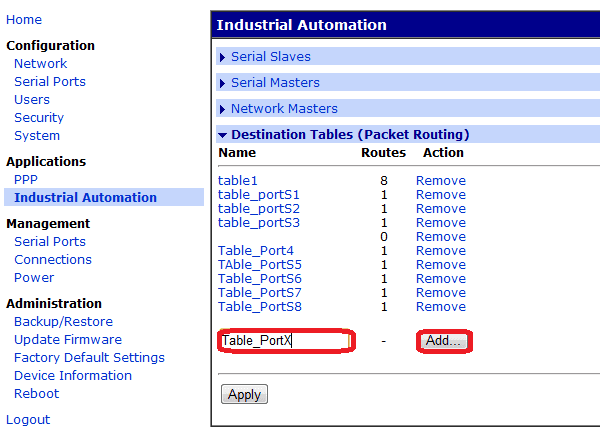Open the table1 destination table
The image size is (600, 439).
[238, 181]
